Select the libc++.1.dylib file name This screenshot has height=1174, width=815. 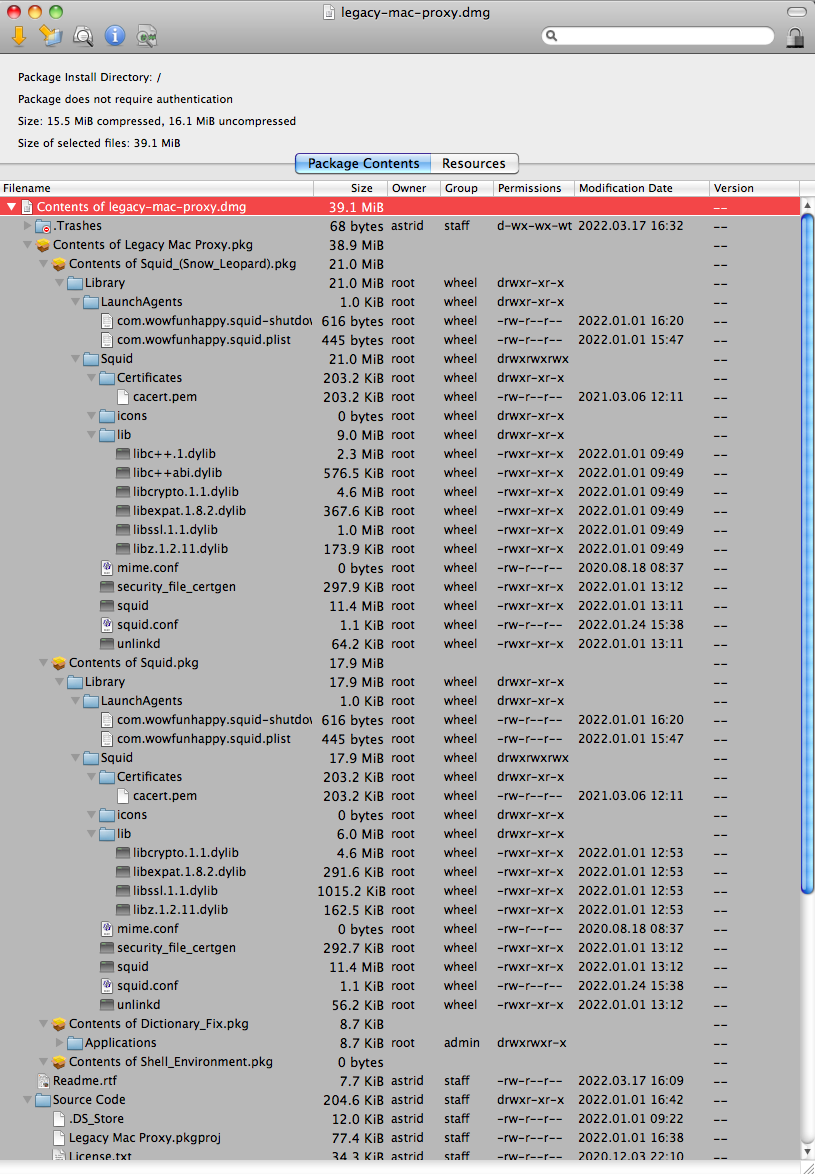tap(174, 454)
